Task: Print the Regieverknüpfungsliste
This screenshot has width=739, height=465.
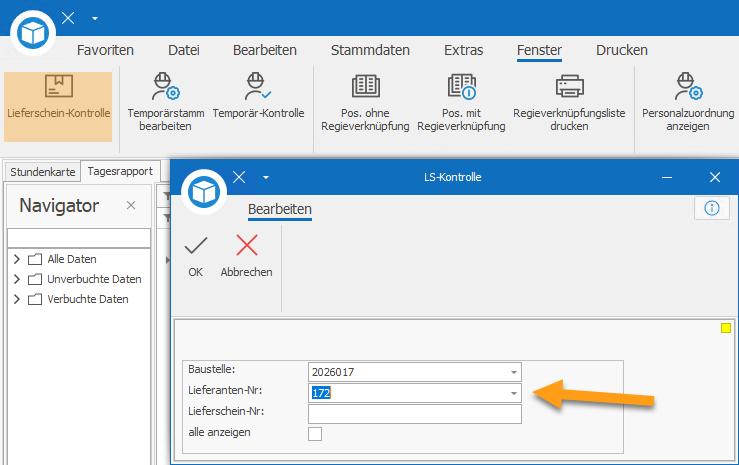Action: point(569,102)
